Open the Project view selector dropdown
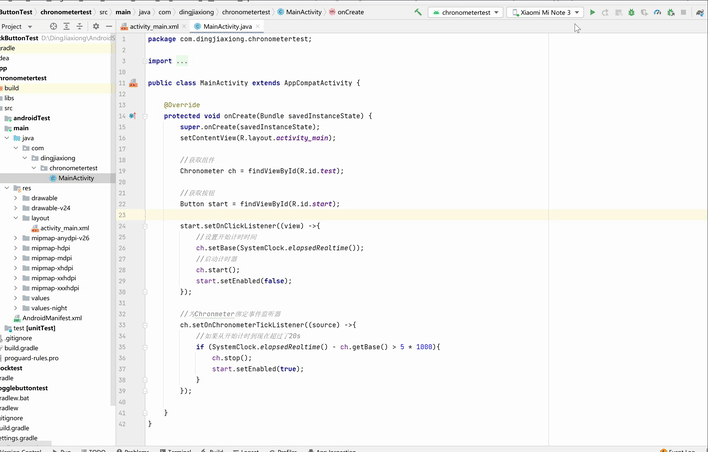 click(17, 26)
